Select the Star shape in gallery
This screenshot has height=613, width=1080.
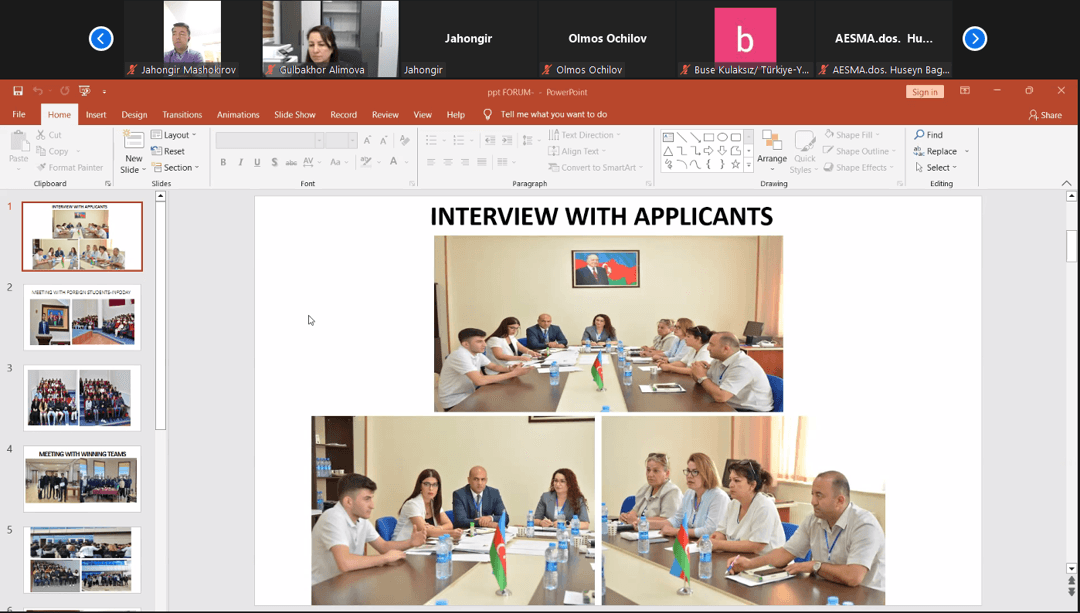click(736, 164)
